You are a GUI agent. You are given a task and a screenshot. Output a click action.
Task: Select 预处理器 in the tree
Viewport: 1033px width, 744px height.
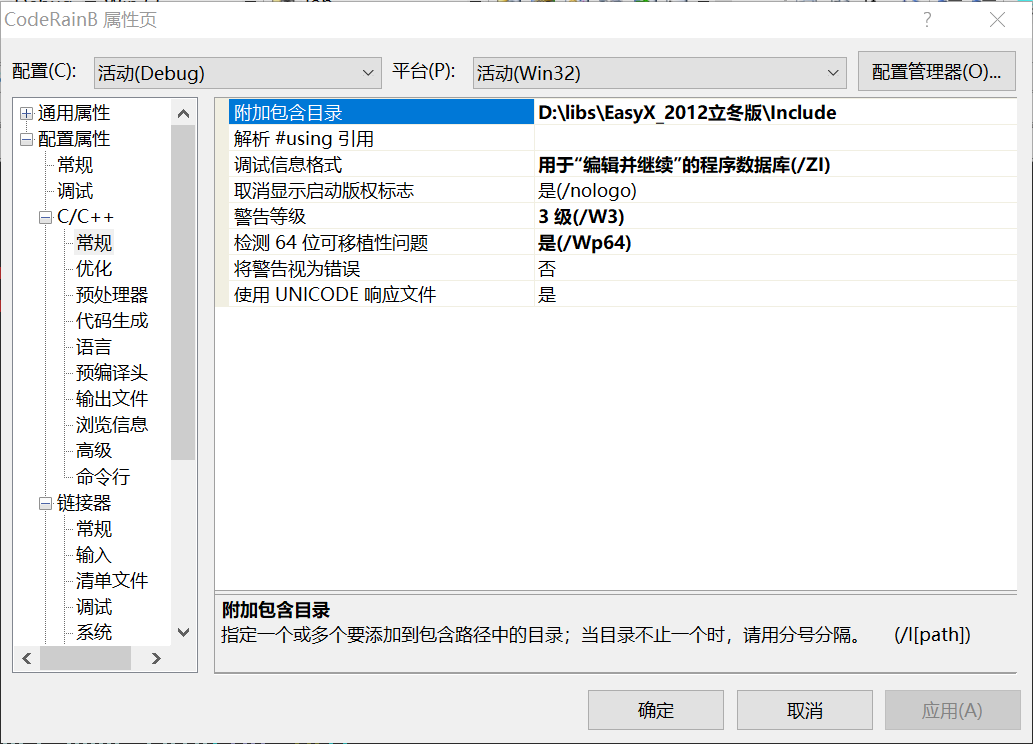112,295
